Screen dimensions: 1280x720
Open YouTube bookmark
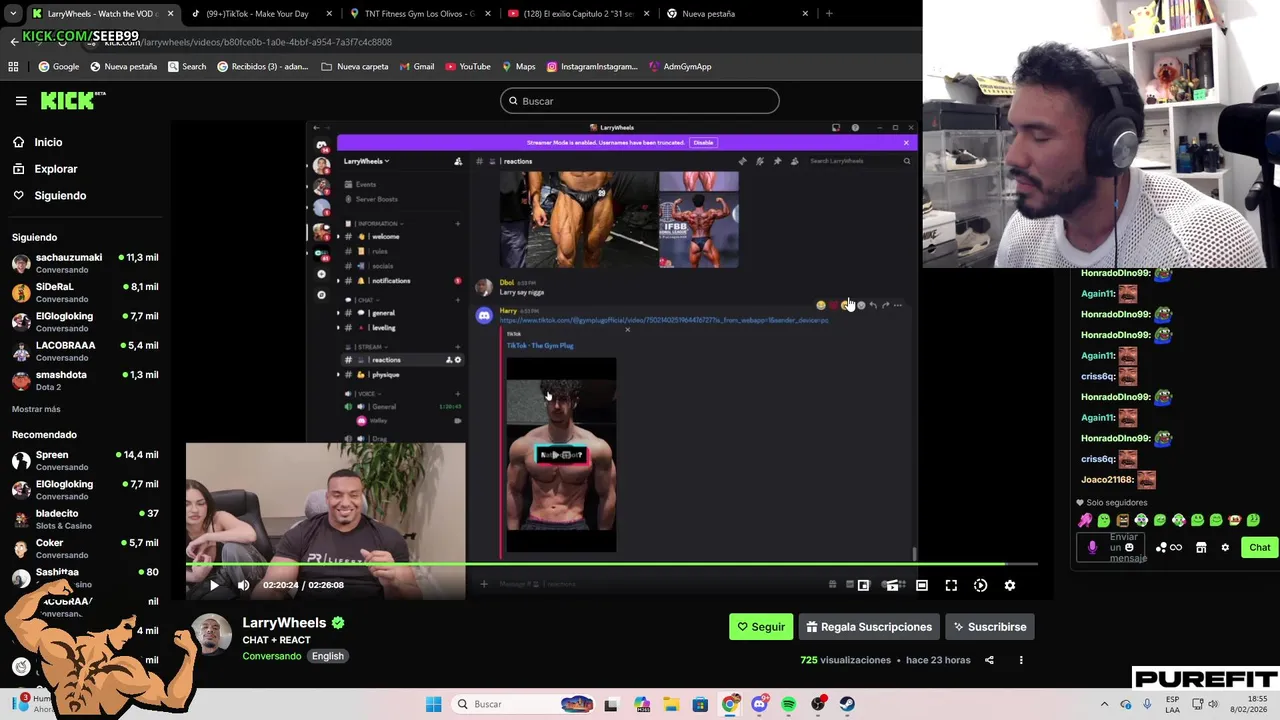[x=468, y=67]
